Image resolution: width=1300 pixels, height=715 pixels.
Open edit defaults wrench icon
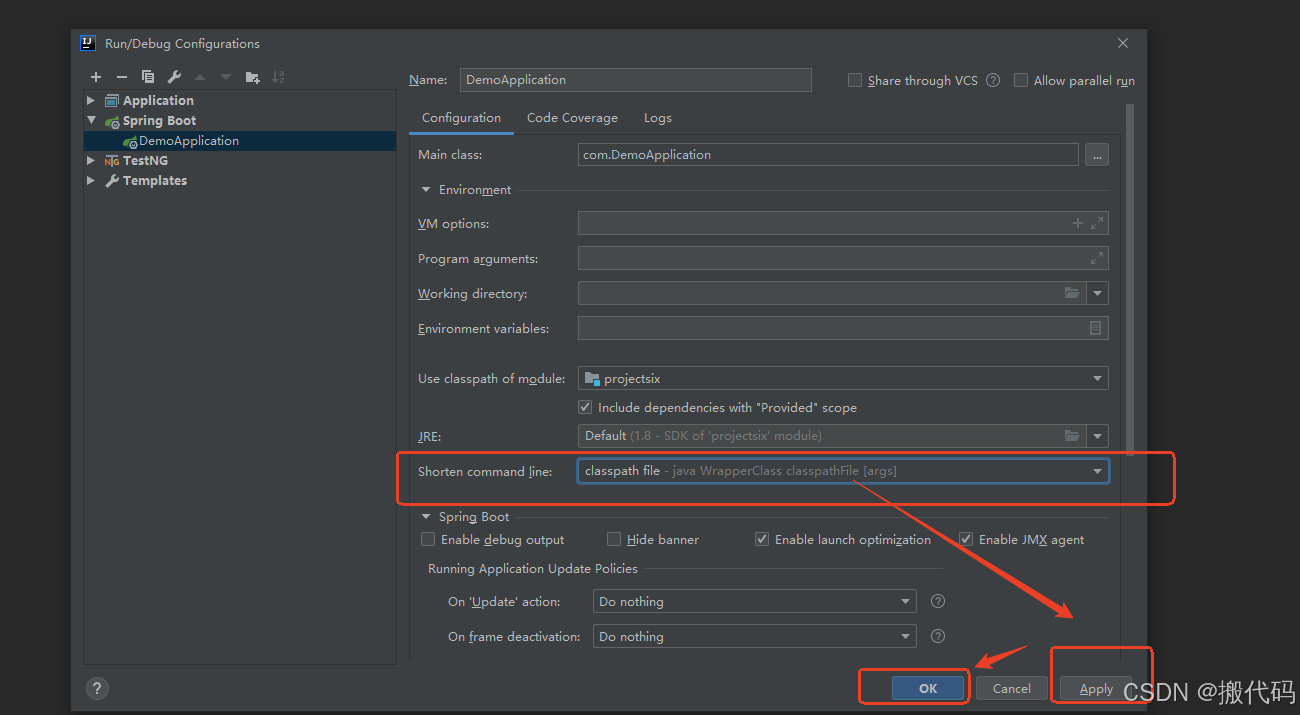click(x=174, y=77)
